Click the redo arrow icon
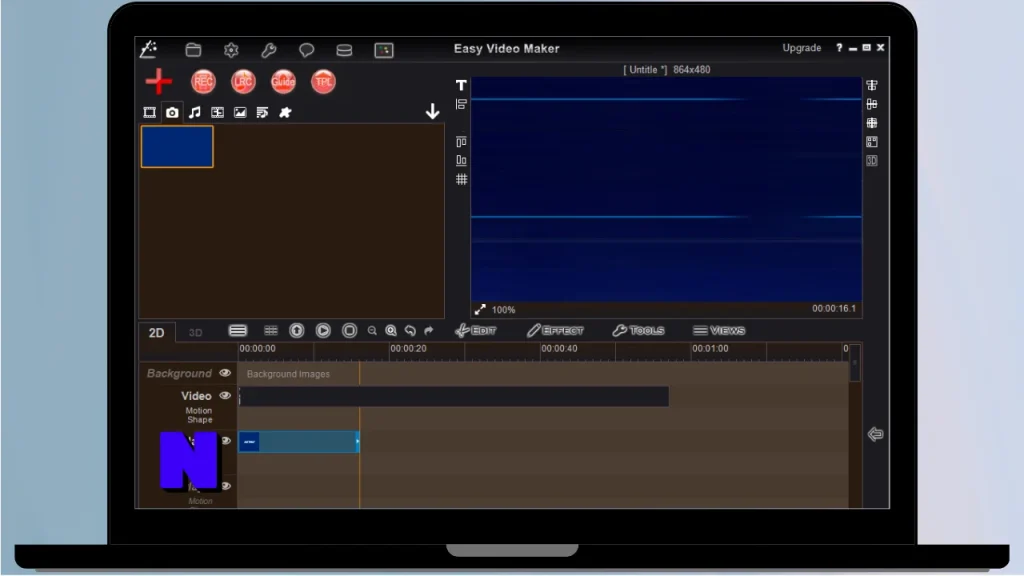This screenshot has height=576, width=1024. pos(428,330)
